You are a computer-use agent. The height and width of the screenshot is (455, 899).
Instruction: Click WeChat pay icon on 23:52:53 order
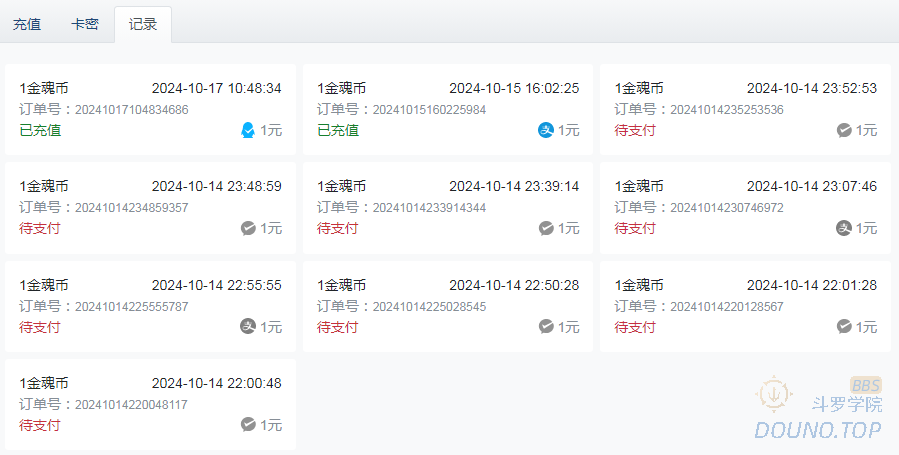[x=844, y=130]
